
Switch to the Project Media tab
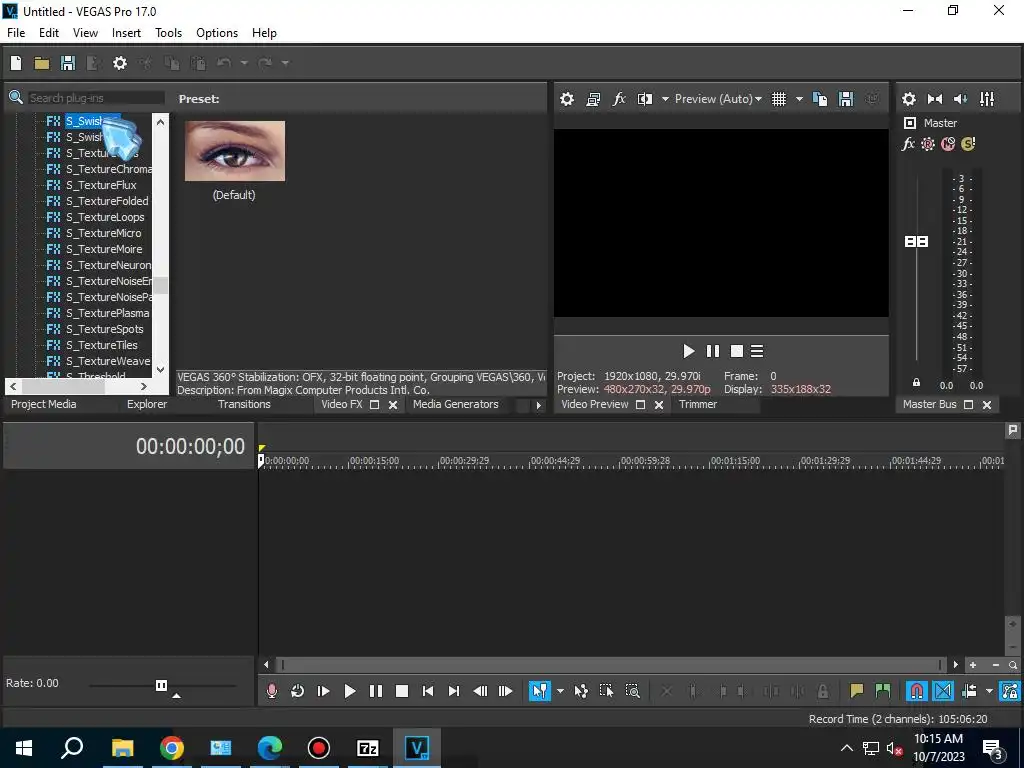point(44,404)
